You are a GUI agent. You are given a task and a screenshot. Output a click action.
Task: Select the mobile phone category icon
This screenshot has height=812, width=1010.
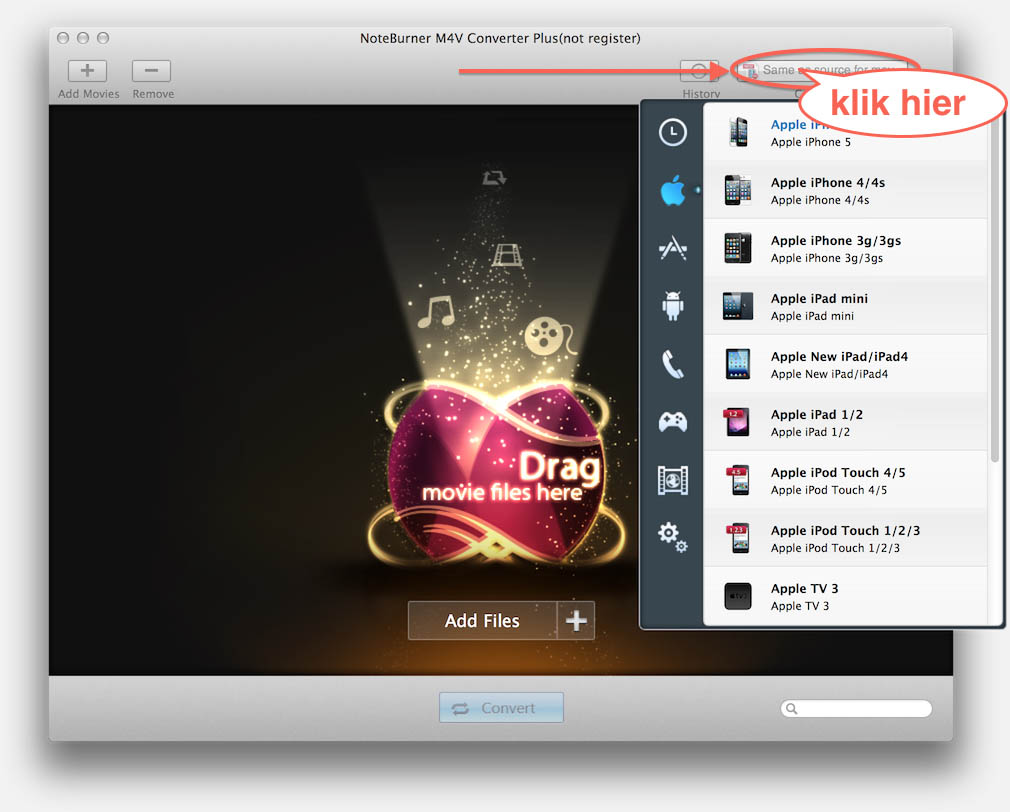coord(672,364)
